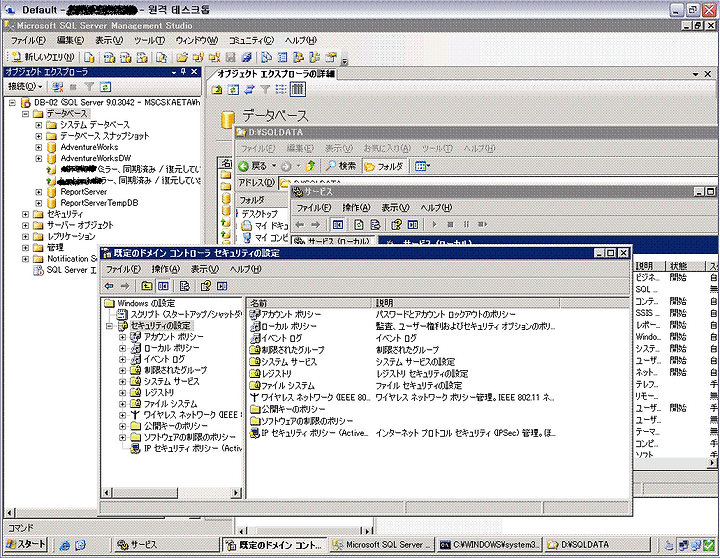Screen dimensions: 720x558
Task: Select ファイル システム in the right list
Action: click(287, 385)
